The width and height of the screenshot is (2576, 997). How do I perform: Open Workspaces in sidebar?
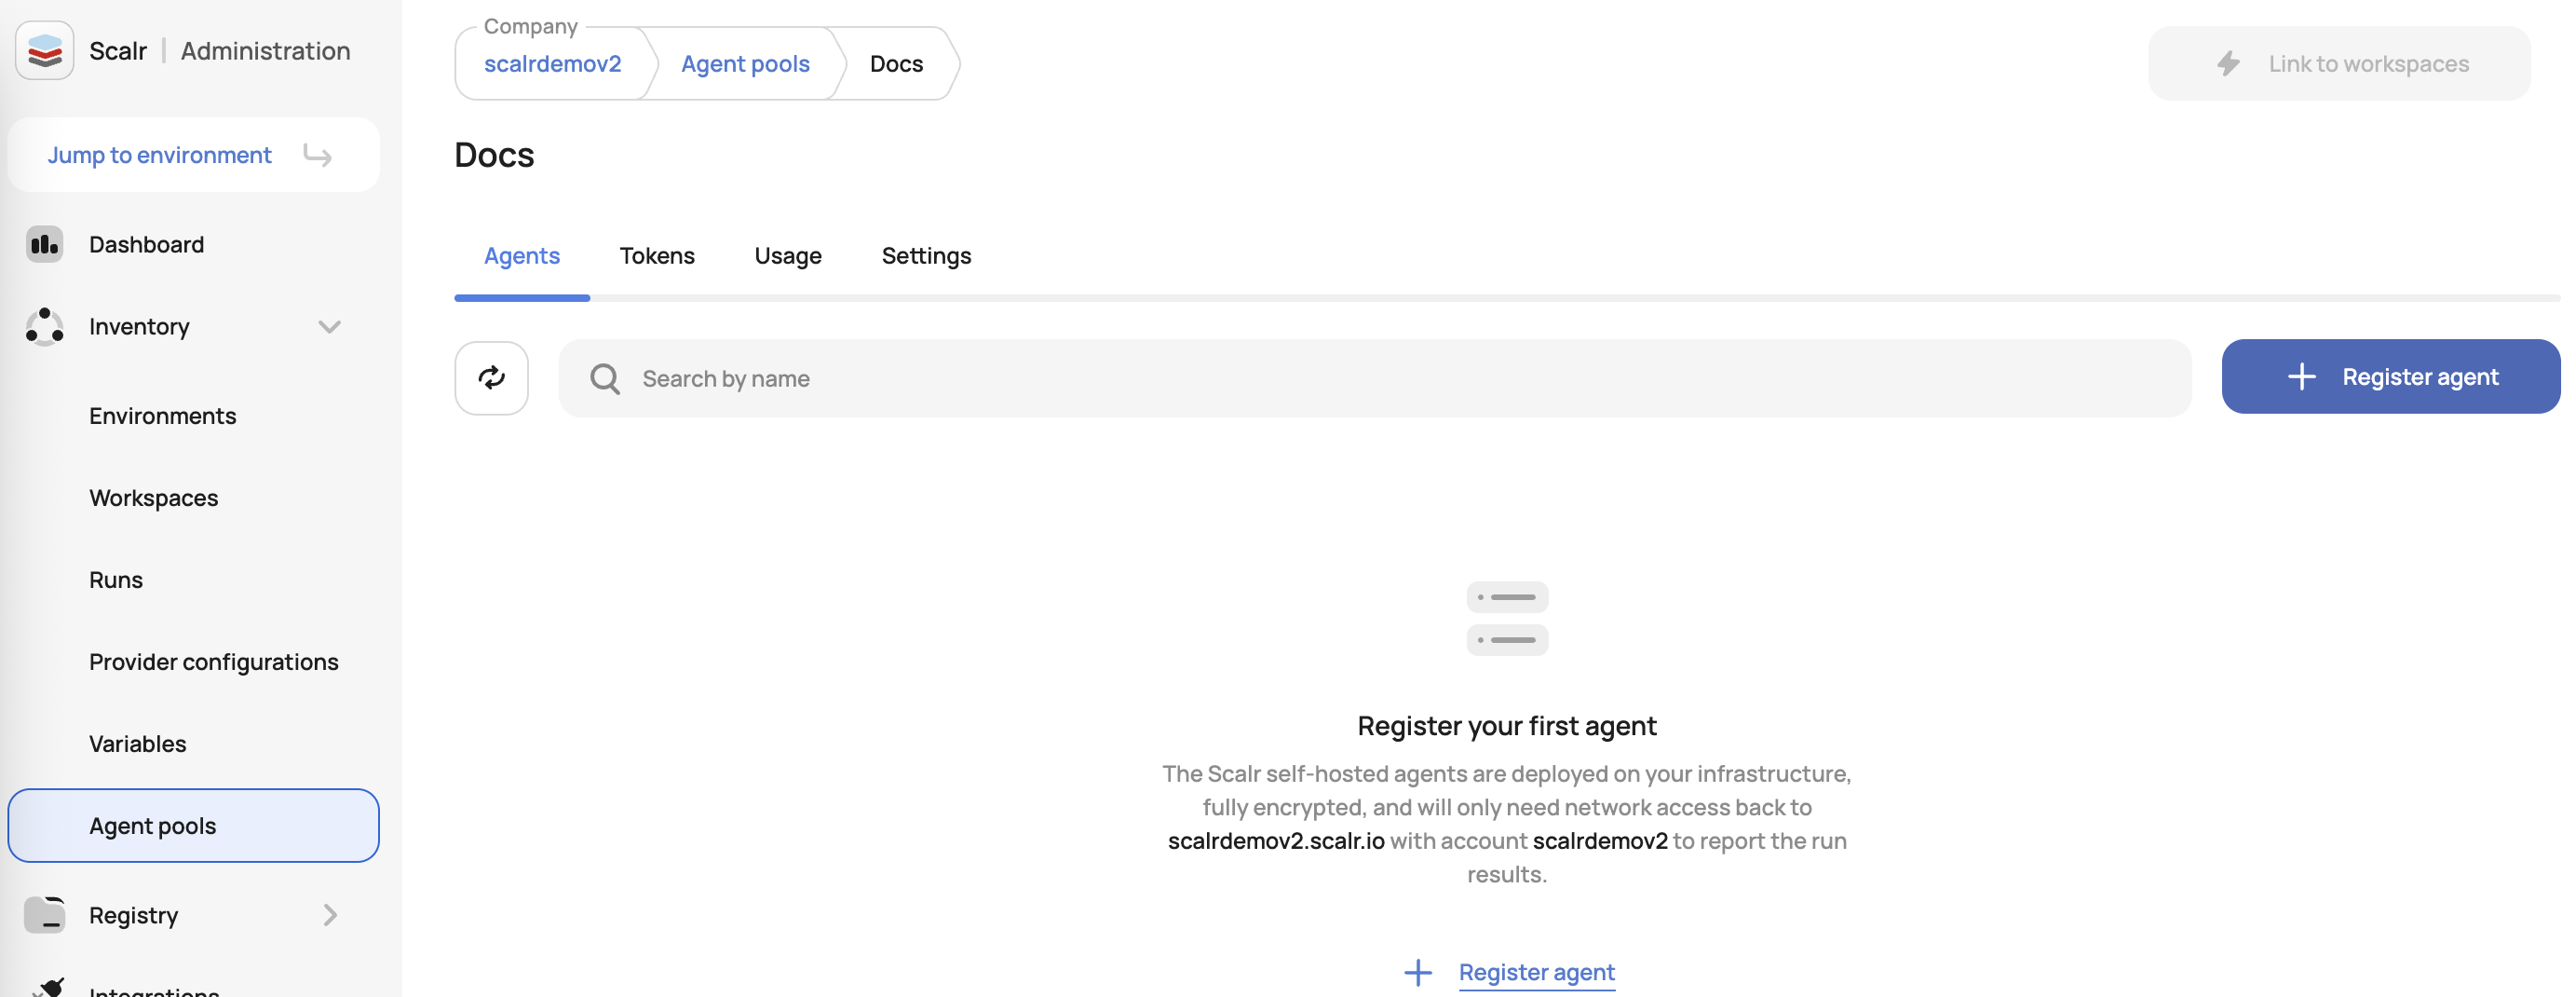[x=153, y=498]
